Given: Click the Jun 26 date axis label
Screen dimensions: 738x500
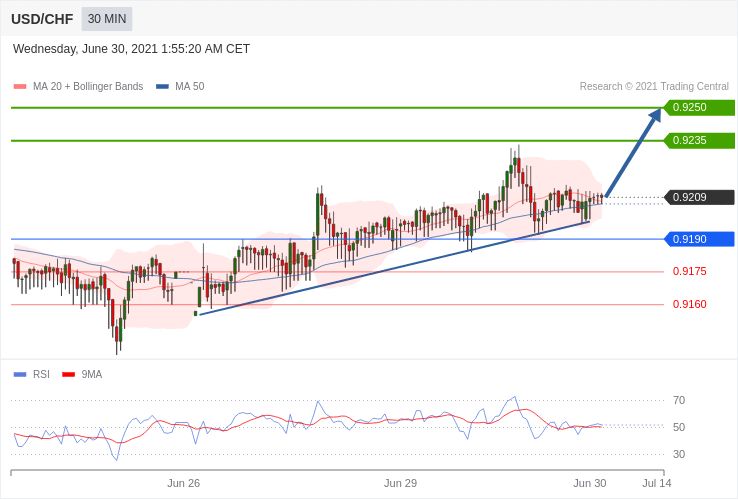Looking at the screenshot, I should coord(184,484).
